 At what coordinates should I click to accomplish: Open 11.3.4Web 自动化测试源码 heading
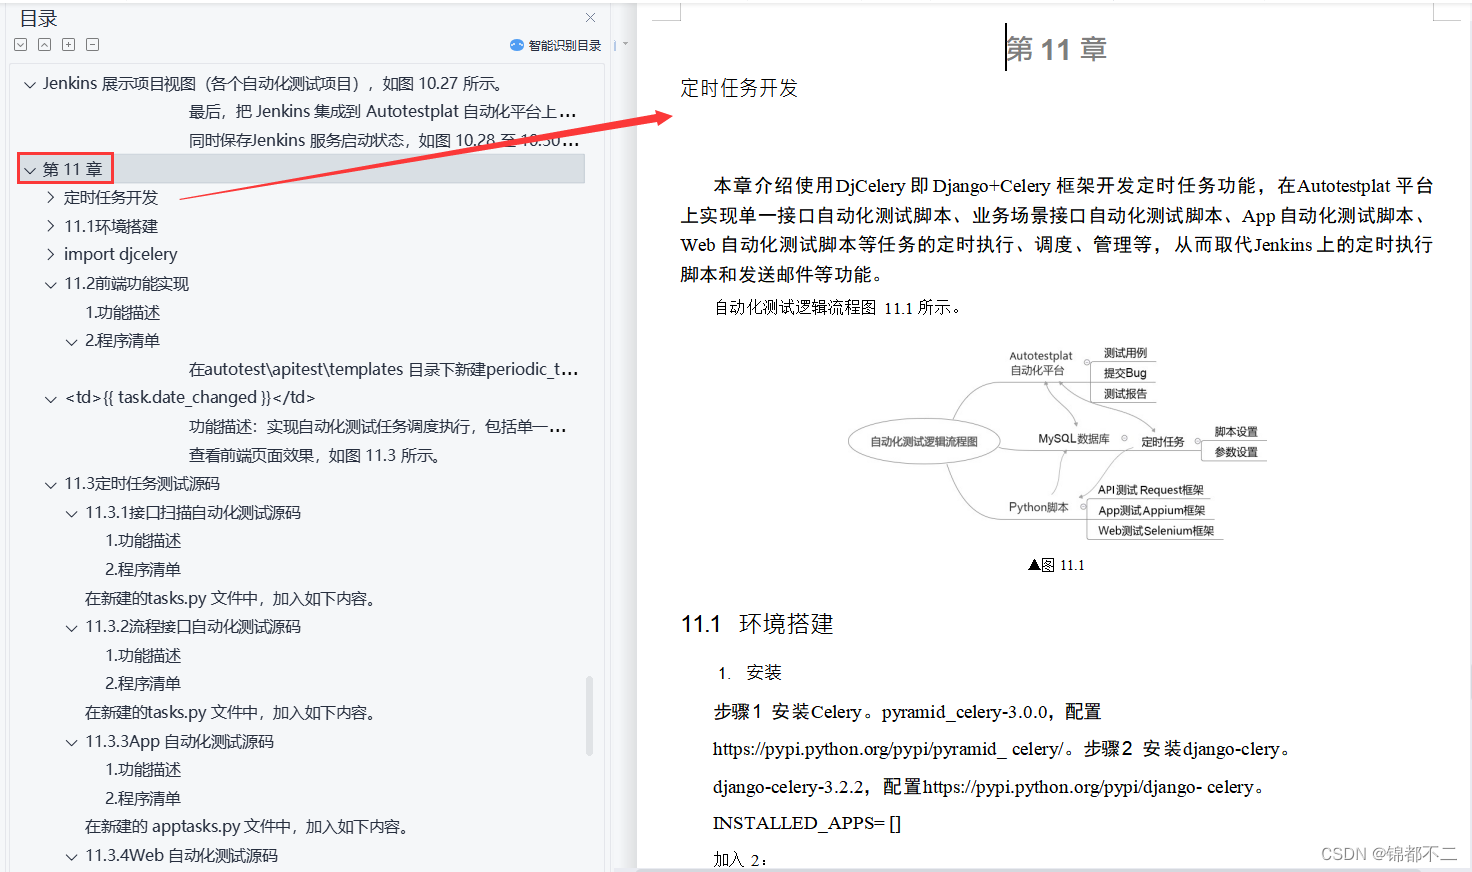(182, 855)
